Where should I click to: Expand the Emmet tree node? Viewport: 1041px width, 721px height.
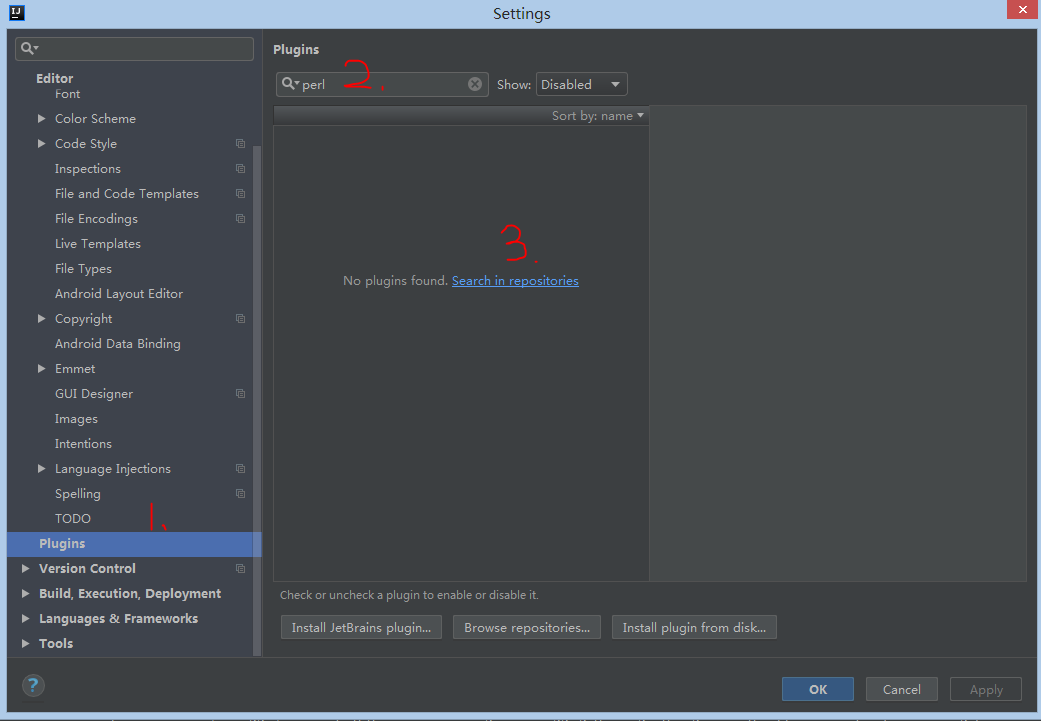coord(41,368)
